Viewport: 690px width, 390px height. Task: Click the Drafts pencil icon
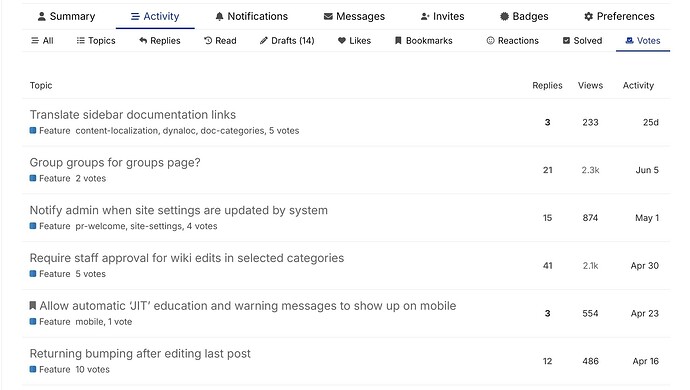click(x=264, y=40)
